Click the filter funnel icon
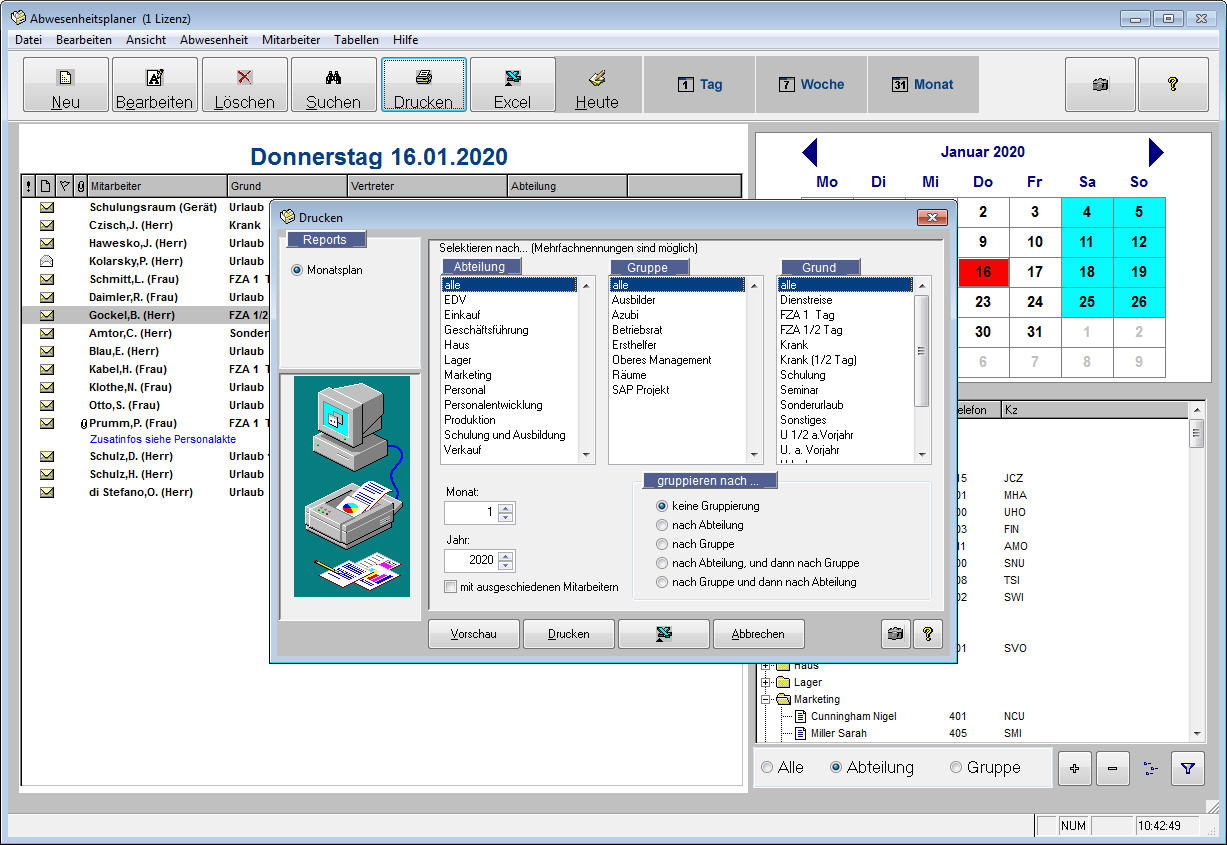Image resolution: width=1227 pixels, height=845 pixels. (x=1187, y=768)
